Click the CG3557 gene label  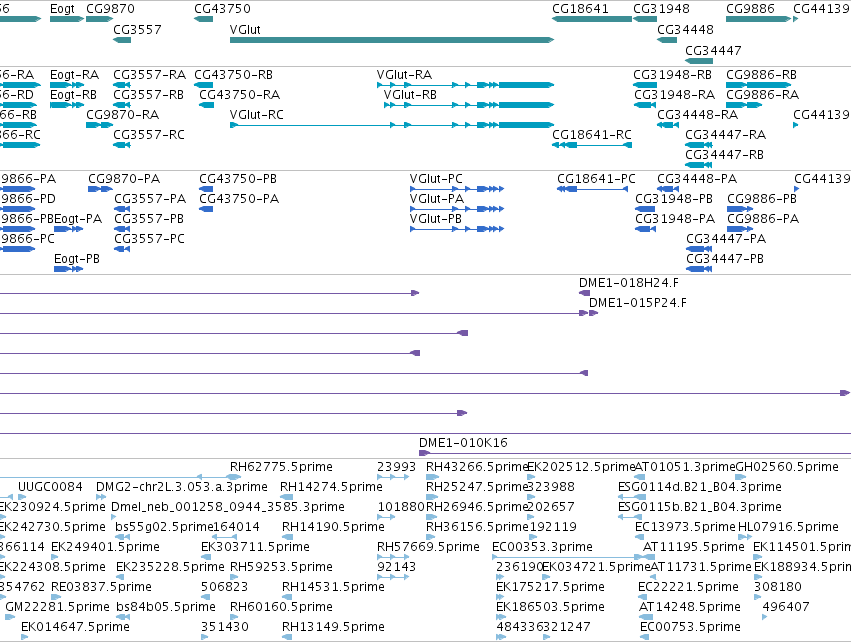pos(137,29)
